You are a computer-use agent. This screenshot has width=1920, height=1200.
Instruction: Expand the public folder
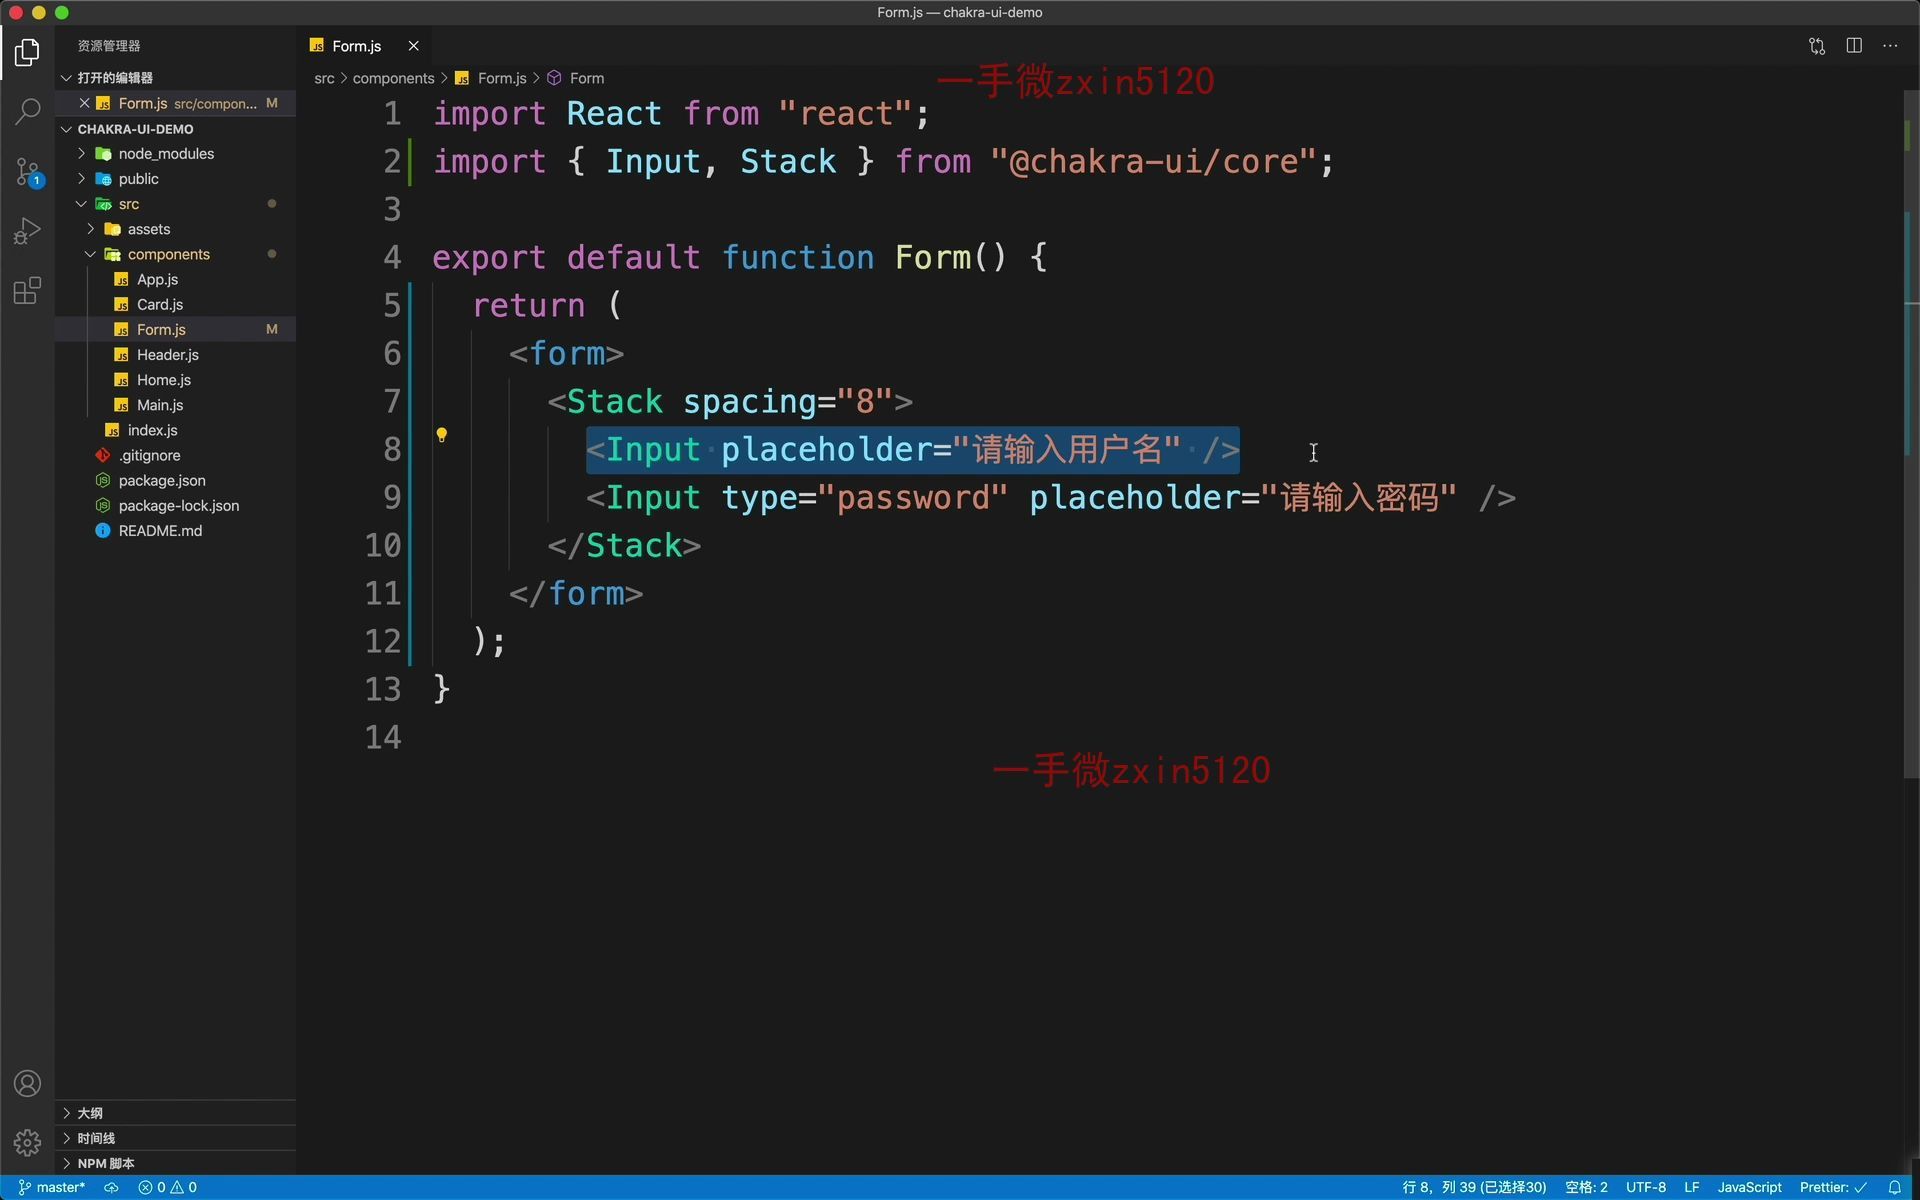tap(175, 179)
